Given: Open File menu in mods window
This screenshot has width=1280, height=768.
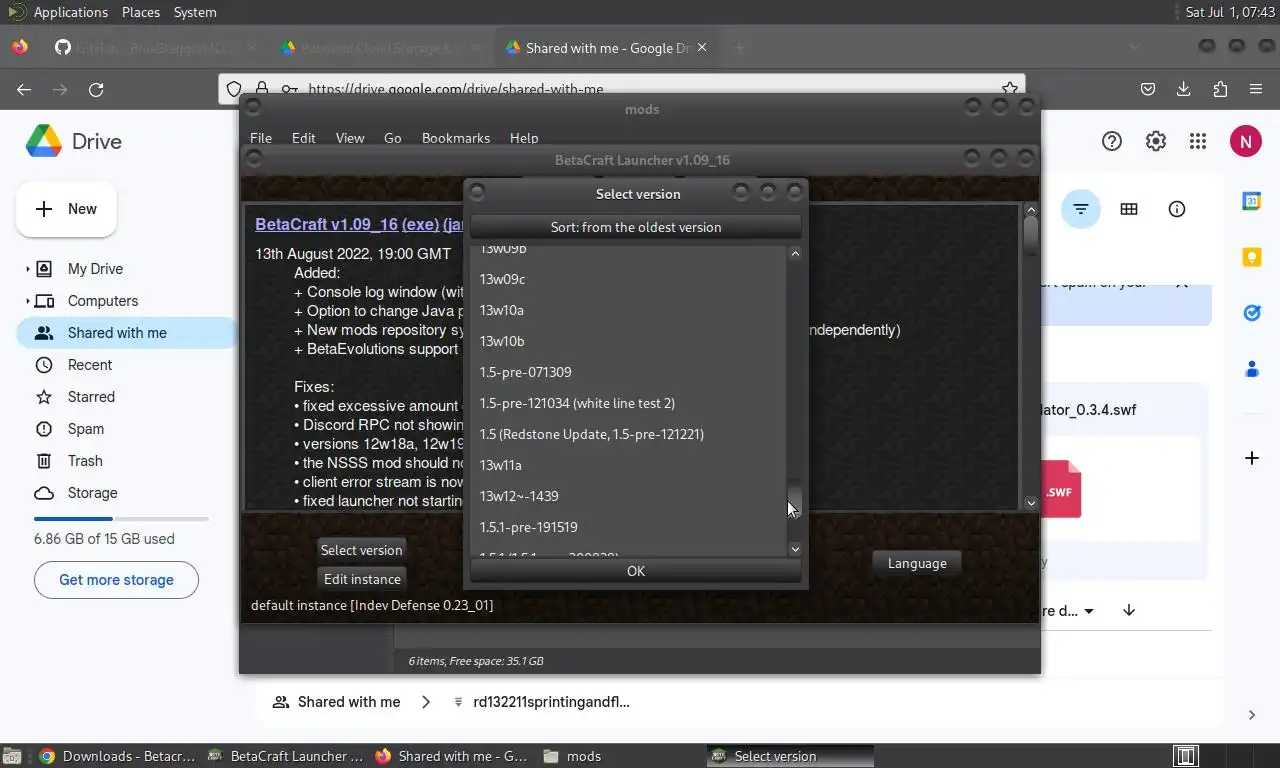Looking at the screenshot, I should [x=260, y=138].
